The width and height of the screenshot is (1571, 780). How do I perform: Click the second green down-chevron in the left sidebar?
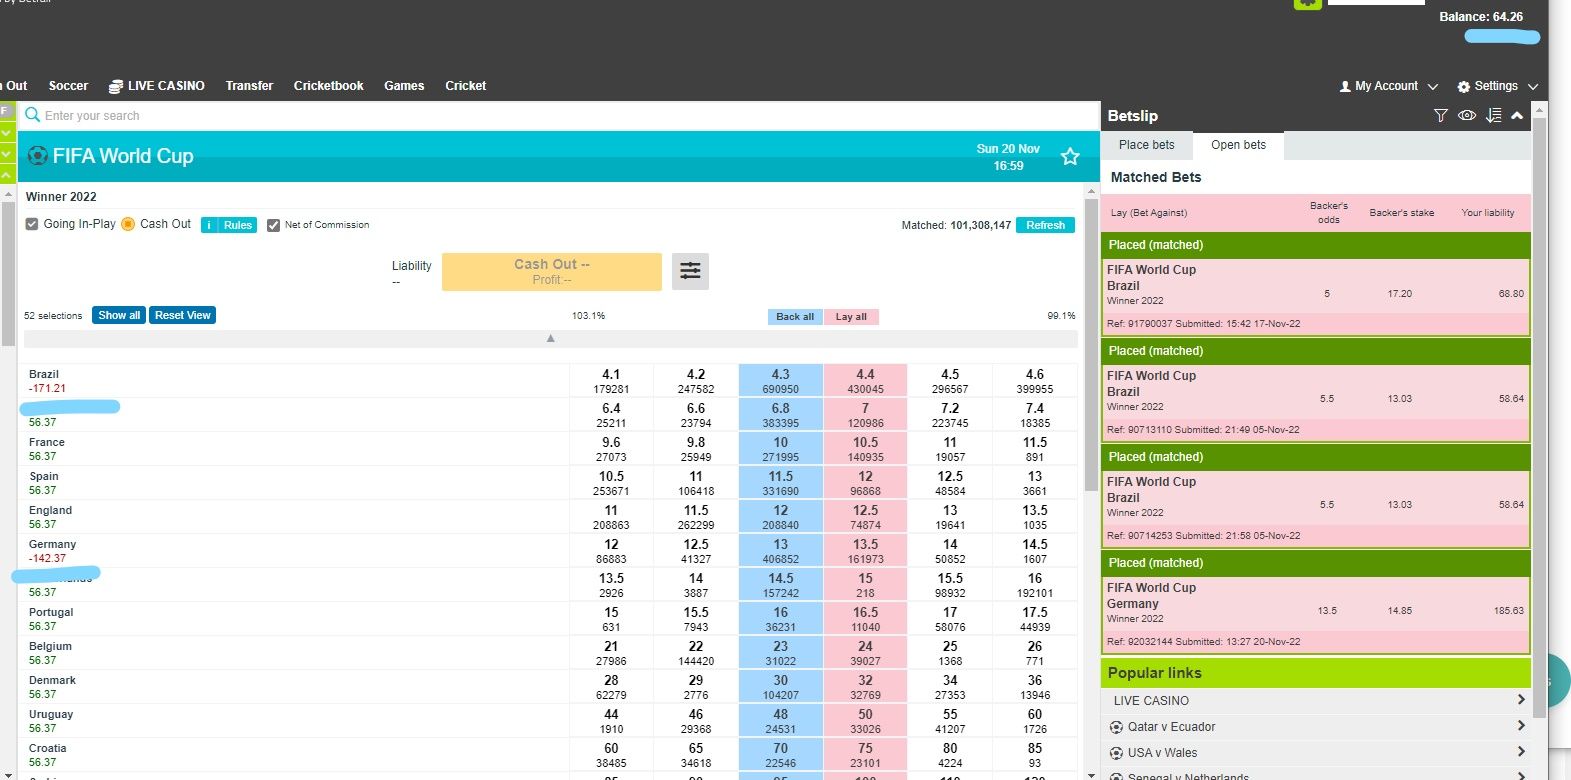pyautogui.click(x=7, y=155)
